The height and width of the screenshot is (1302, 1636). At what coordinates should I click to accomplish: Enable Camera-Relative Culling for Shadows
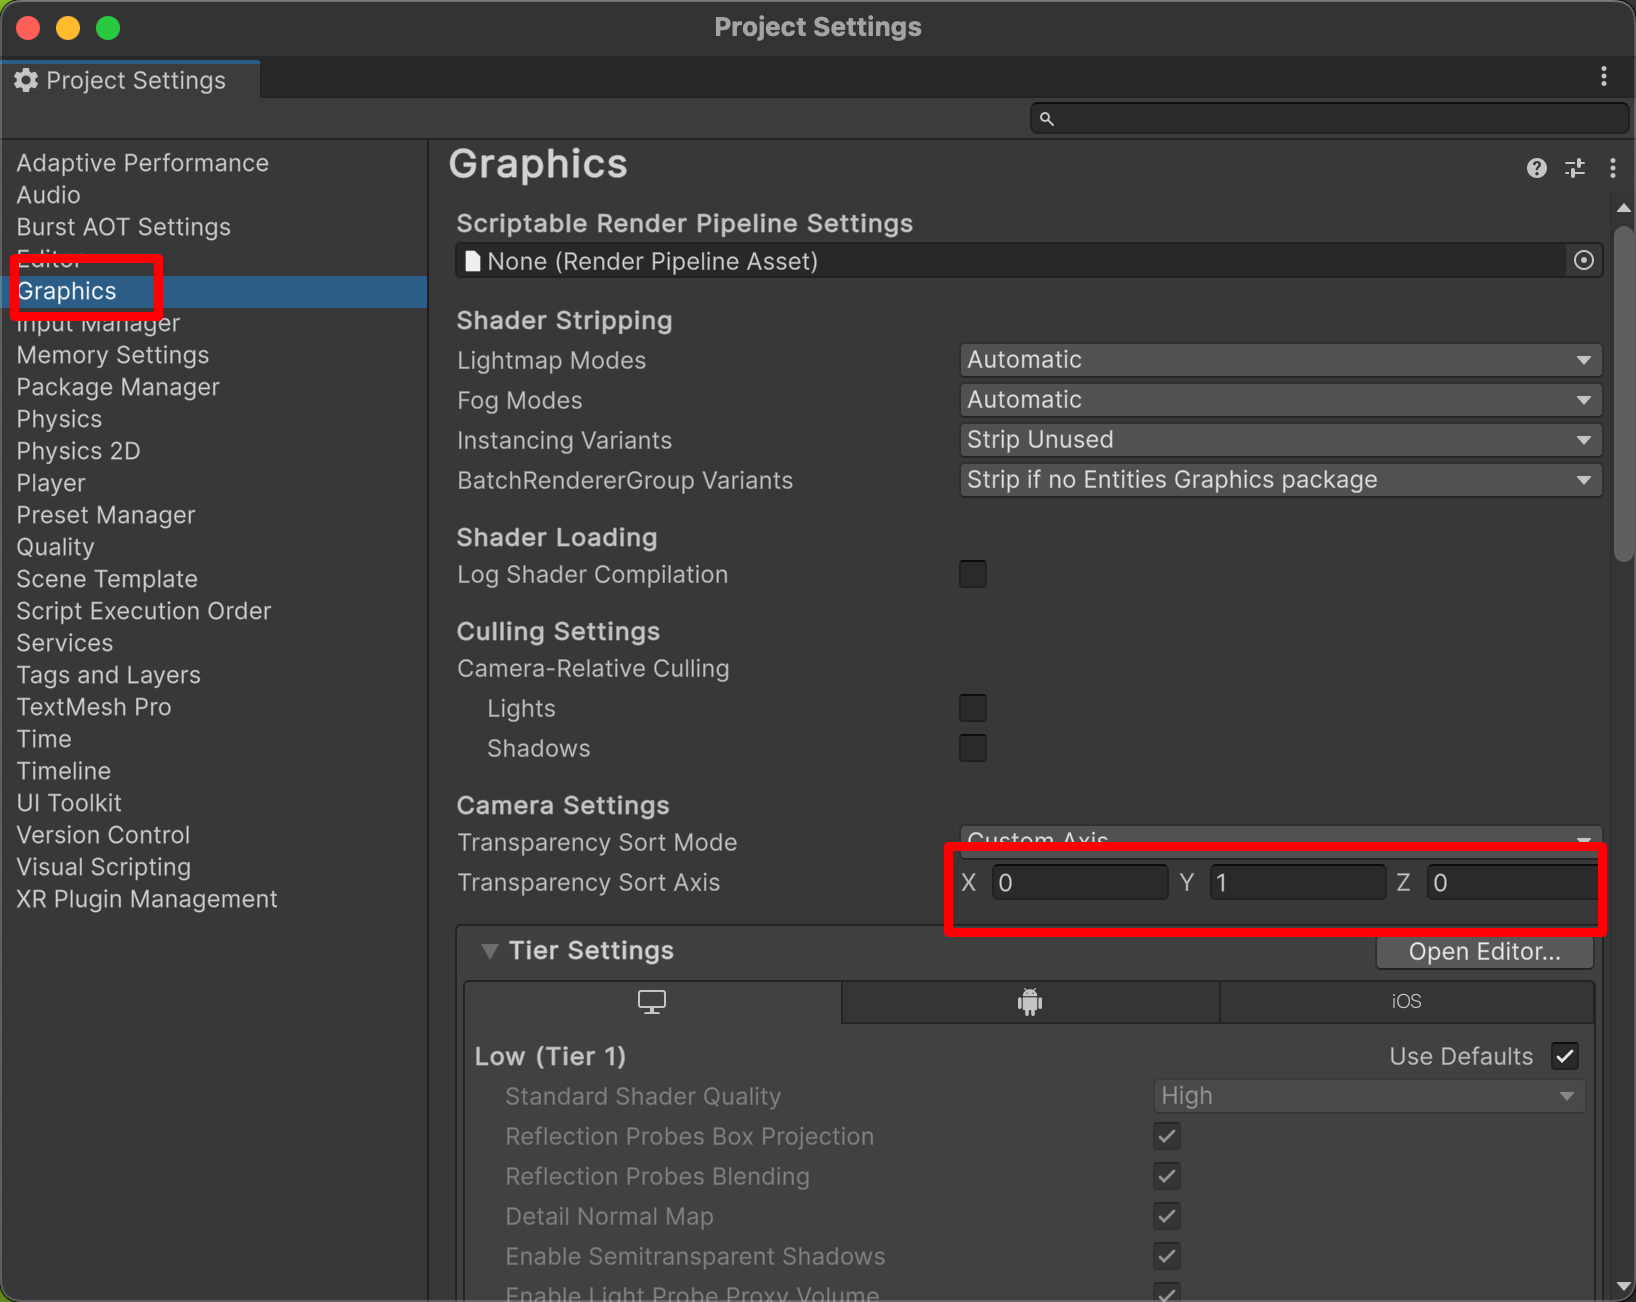(x=973, y=748)
